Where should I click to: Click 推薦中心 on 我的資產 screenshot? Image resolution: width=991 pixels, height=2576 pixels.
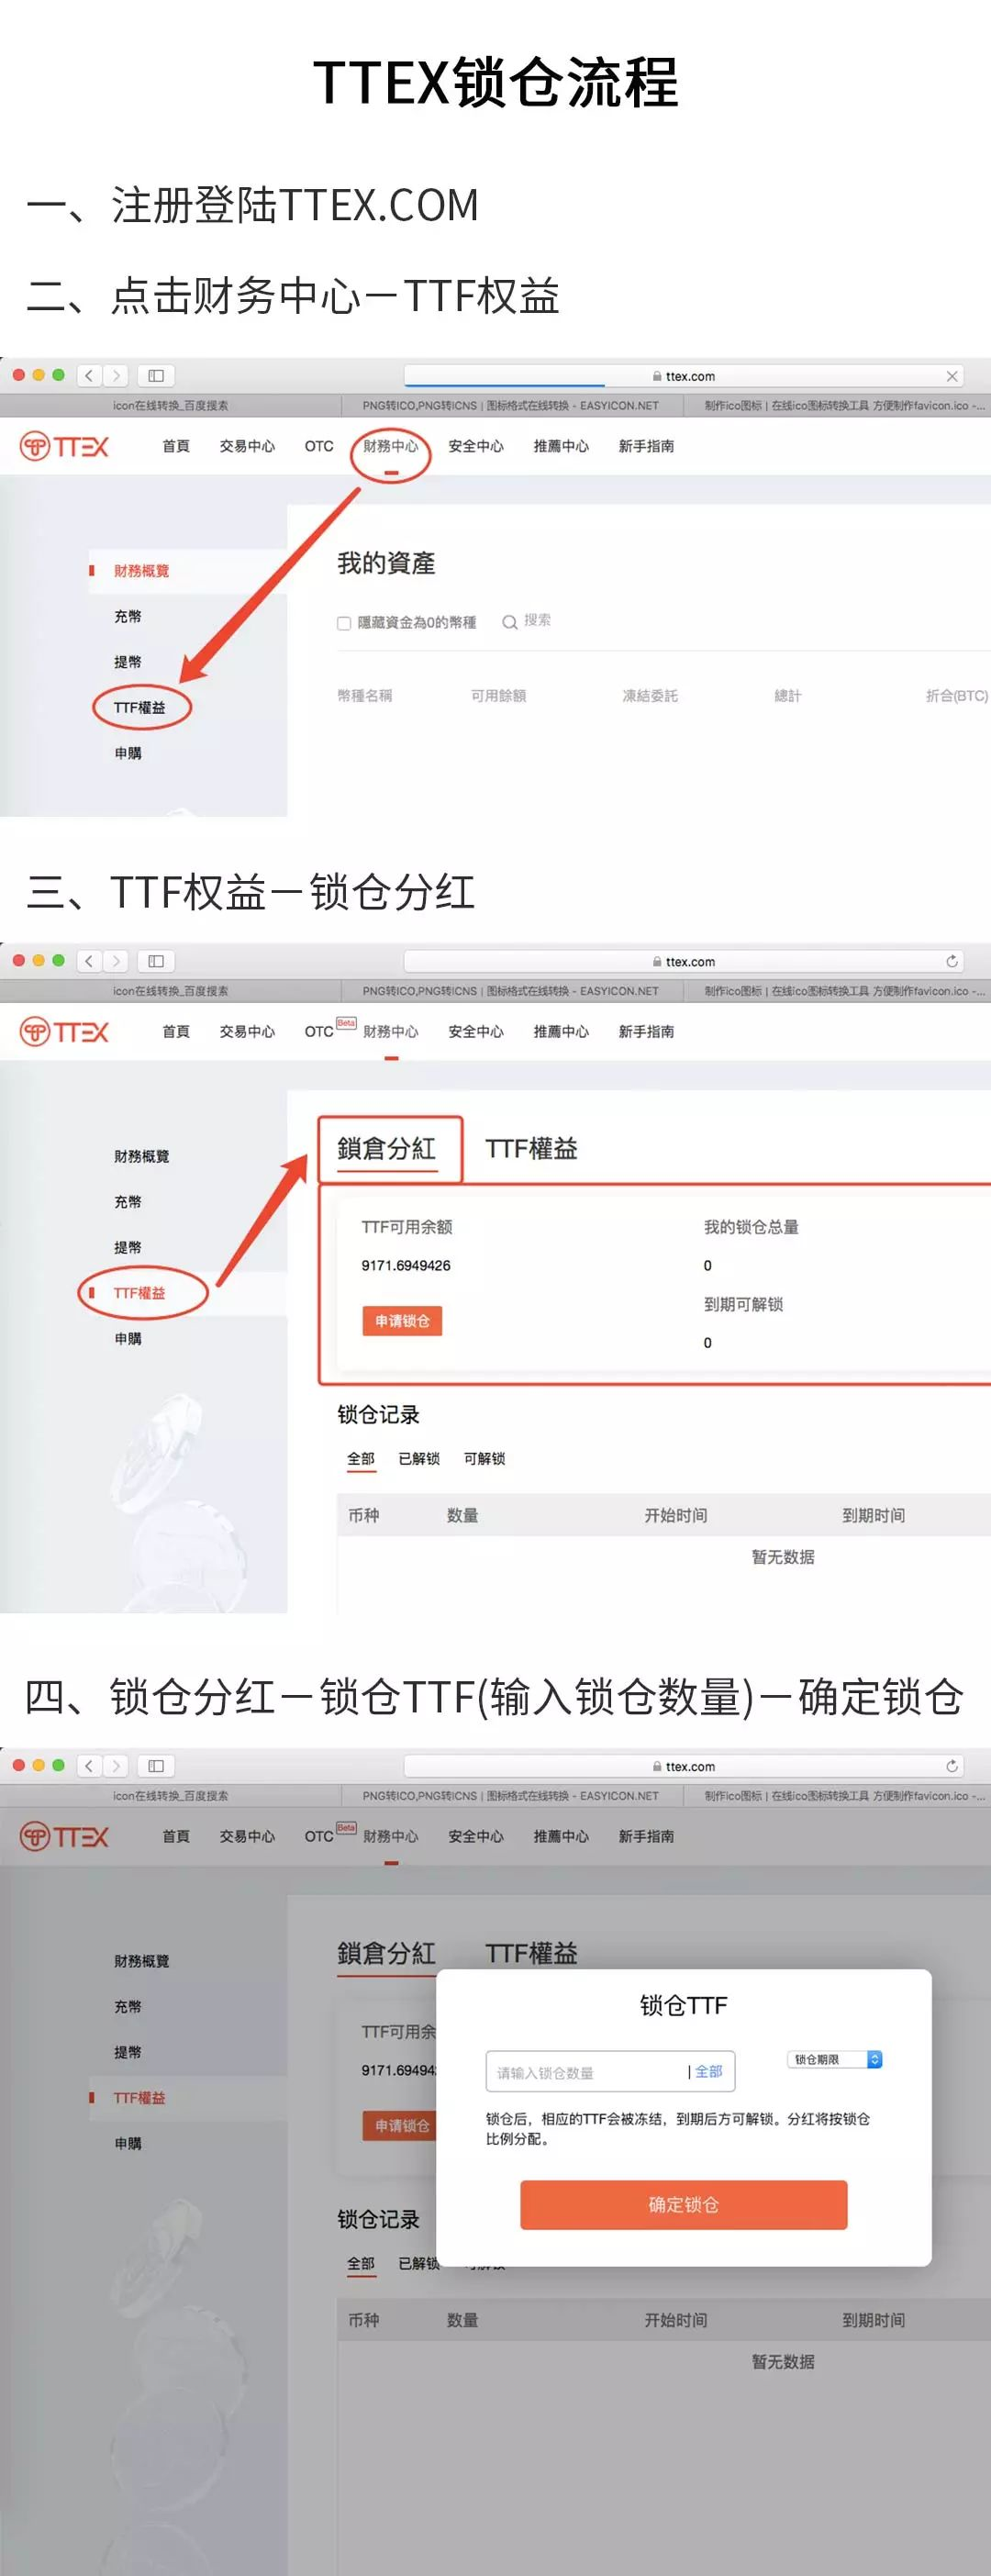561,447
